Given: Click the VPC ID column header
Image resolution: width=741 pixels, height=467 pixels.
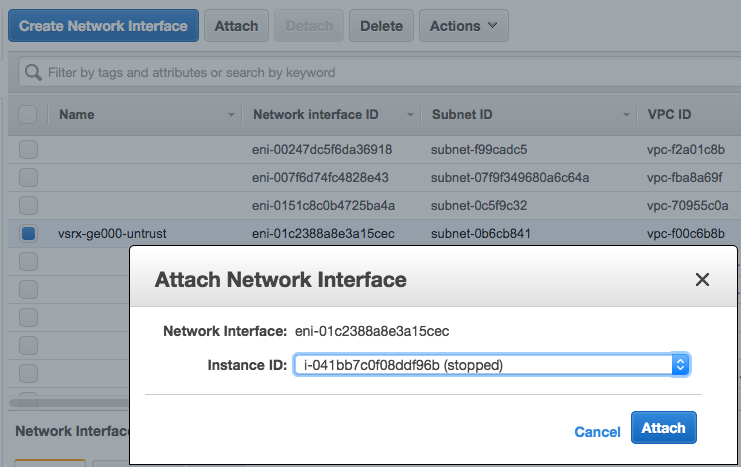Looking at the screenshot, I should tap(670, 115).
